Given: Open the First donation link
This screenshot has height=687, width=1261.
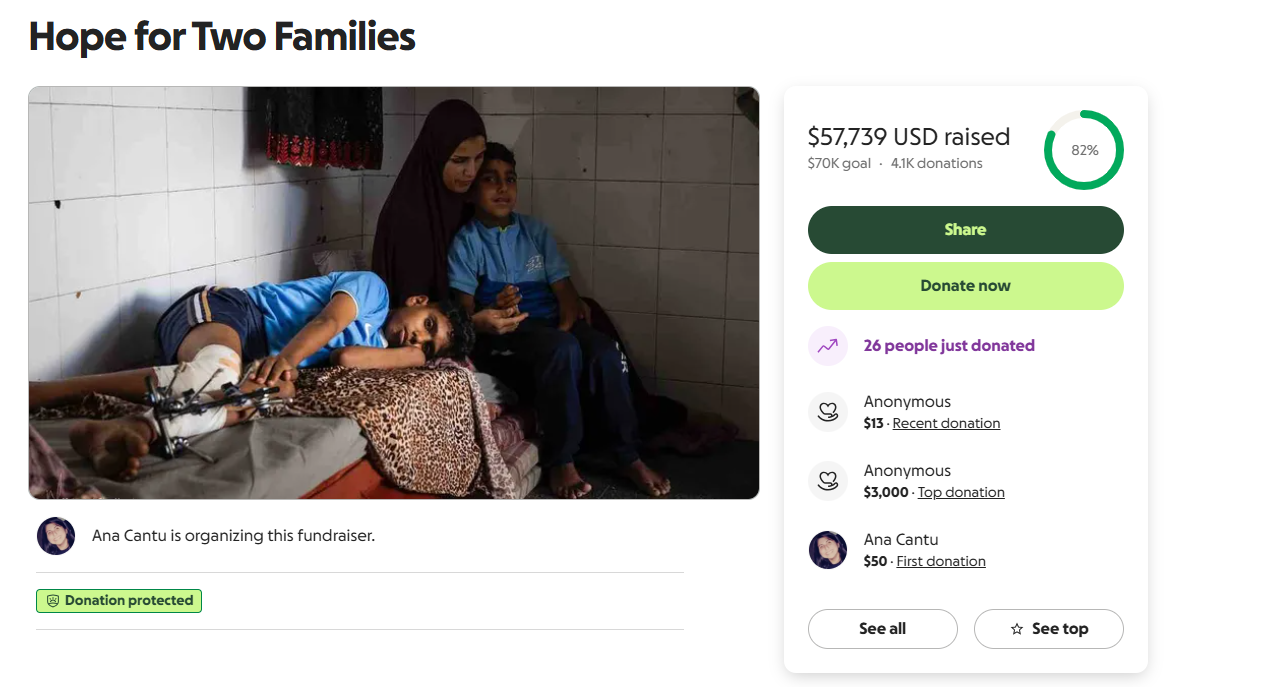Looking at the screenshot, I should click(x=941, y=561).
